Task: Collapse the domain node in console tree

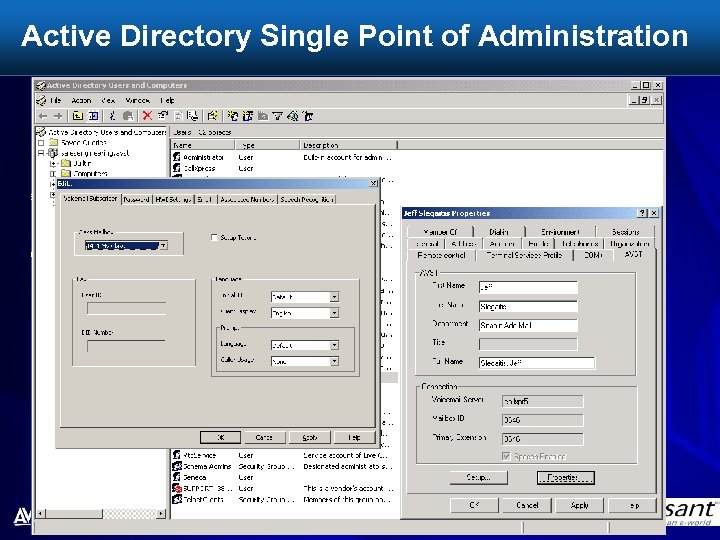Action: click(x=41, y=153)
